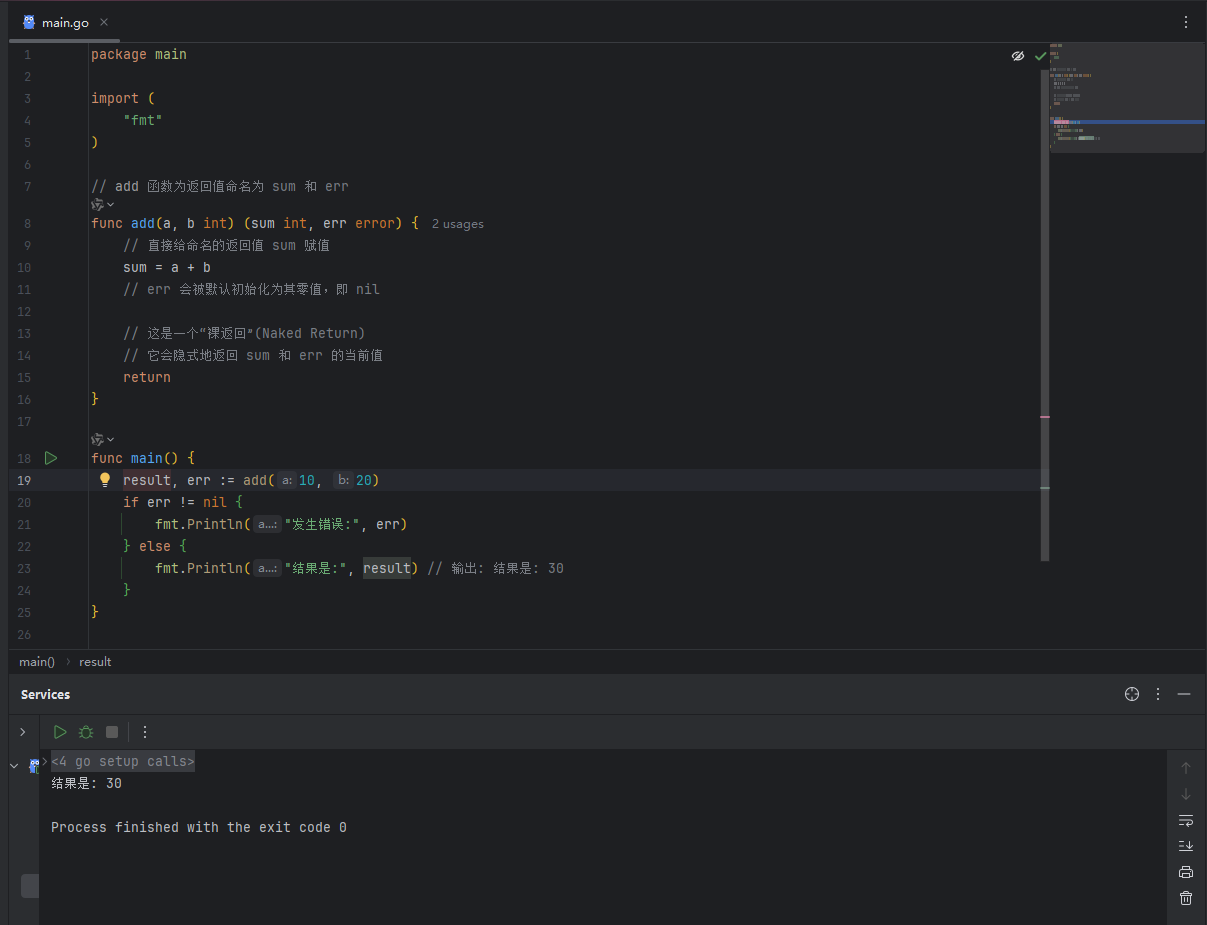This screenshot has height=925, width=1207.
Task: Click the 'err error' return declaration
Action: pos(359,224)
